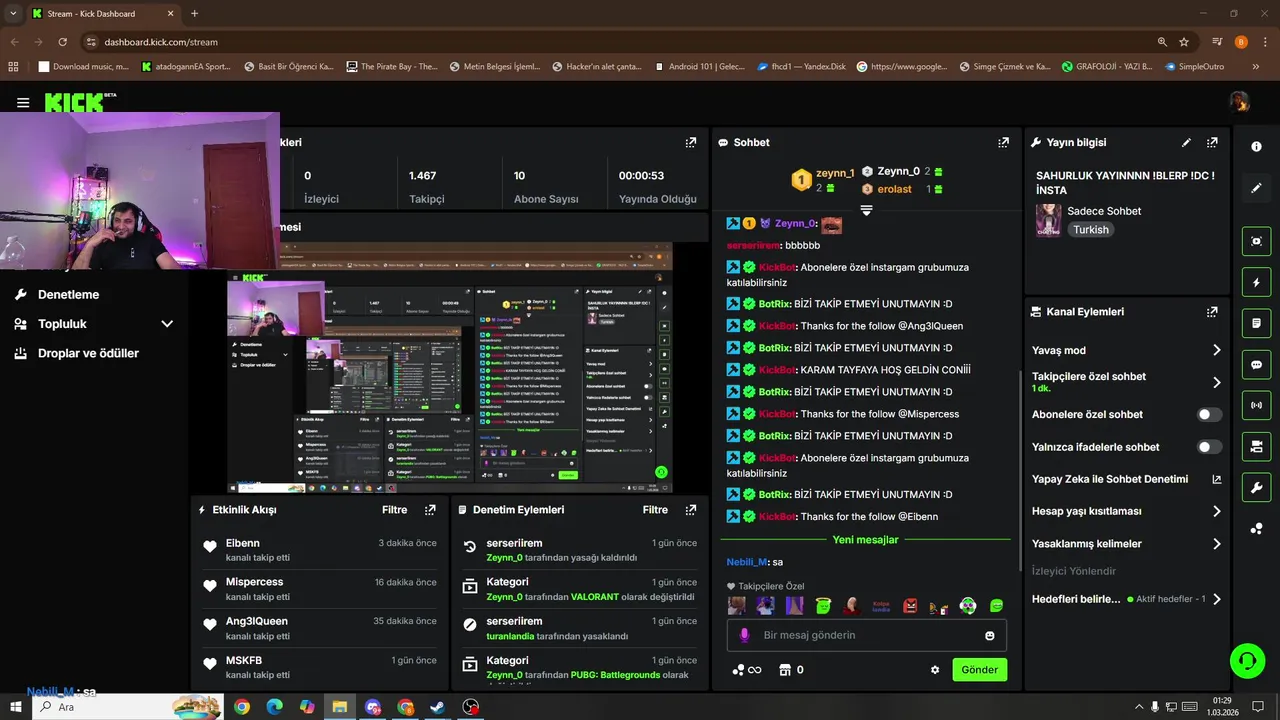This screenshot has width=1280, height=720.
Task: Select Mispercess follow event row
Action: (x=319, y=589)
